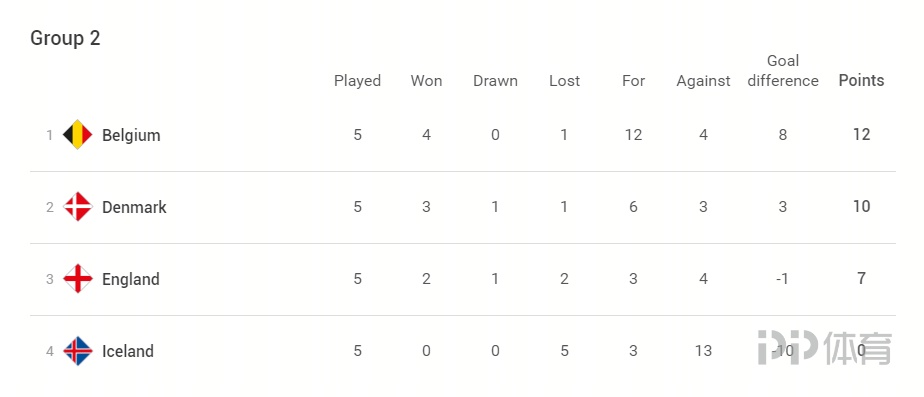Sort table by Points column header
The image size is (924, 397).
[x=862, y=81]
